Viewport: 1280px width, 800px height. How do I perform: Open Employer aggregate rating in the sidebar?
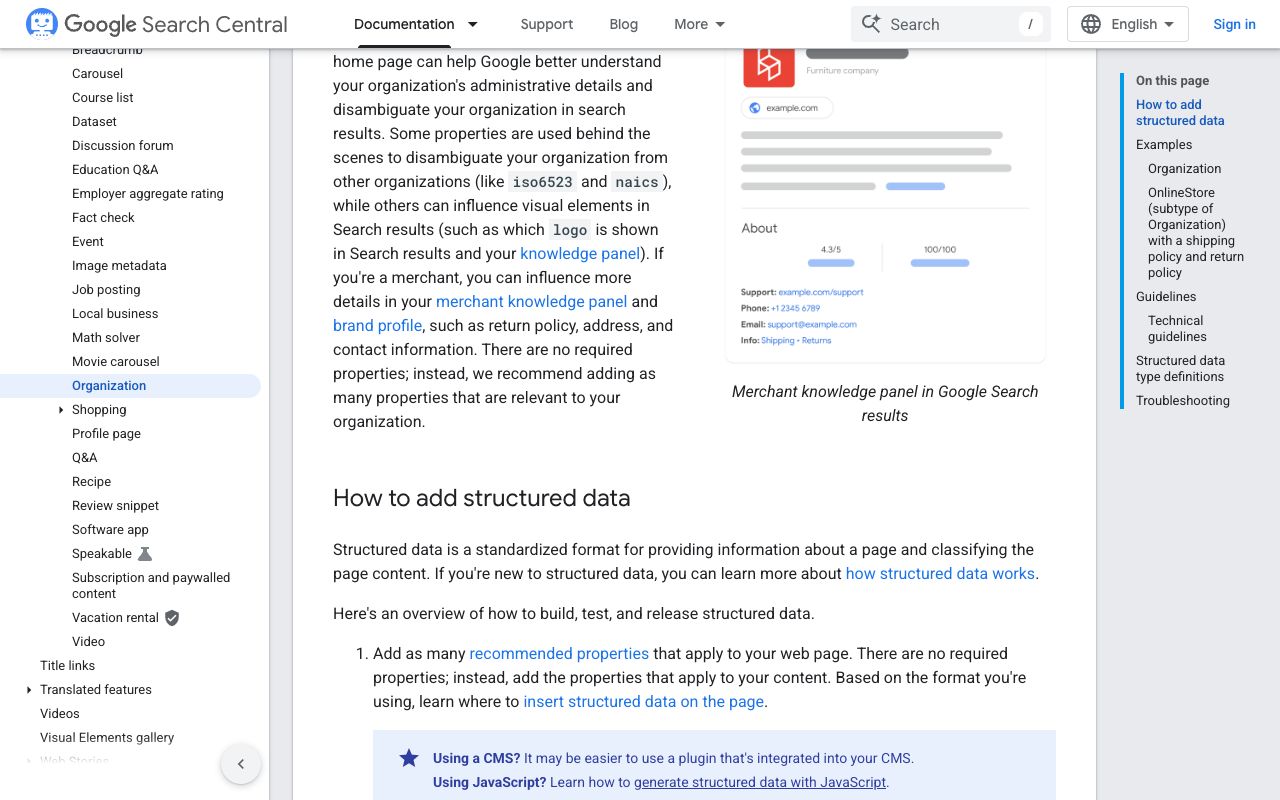coord(148,194)
